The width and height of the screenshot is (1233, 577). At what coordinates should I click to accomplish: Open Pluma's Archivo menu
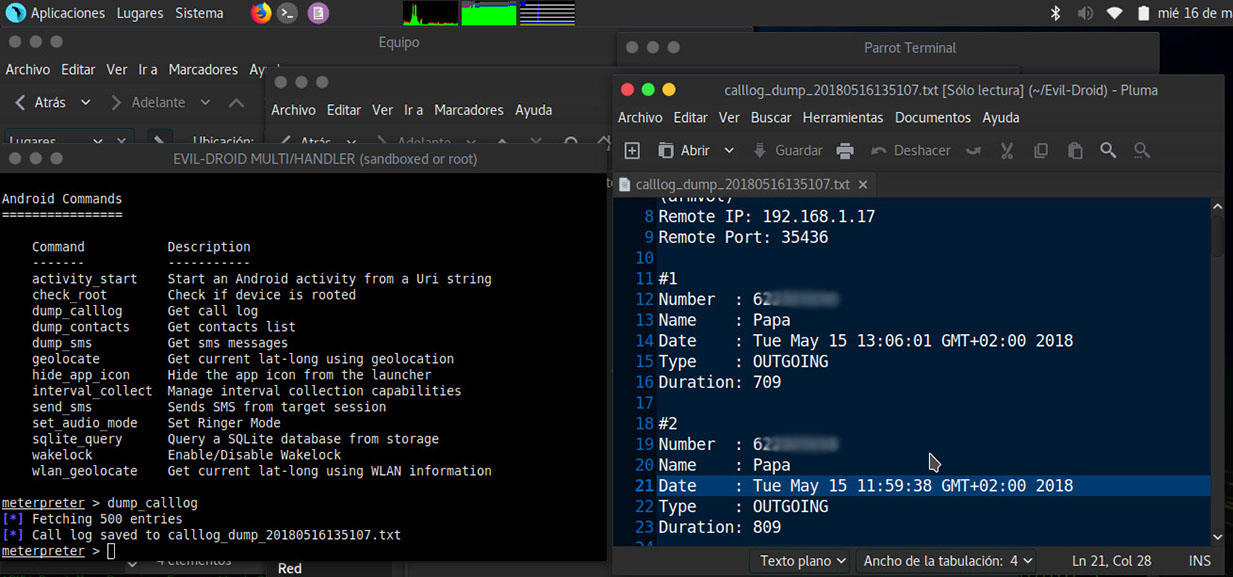point(640,117)
